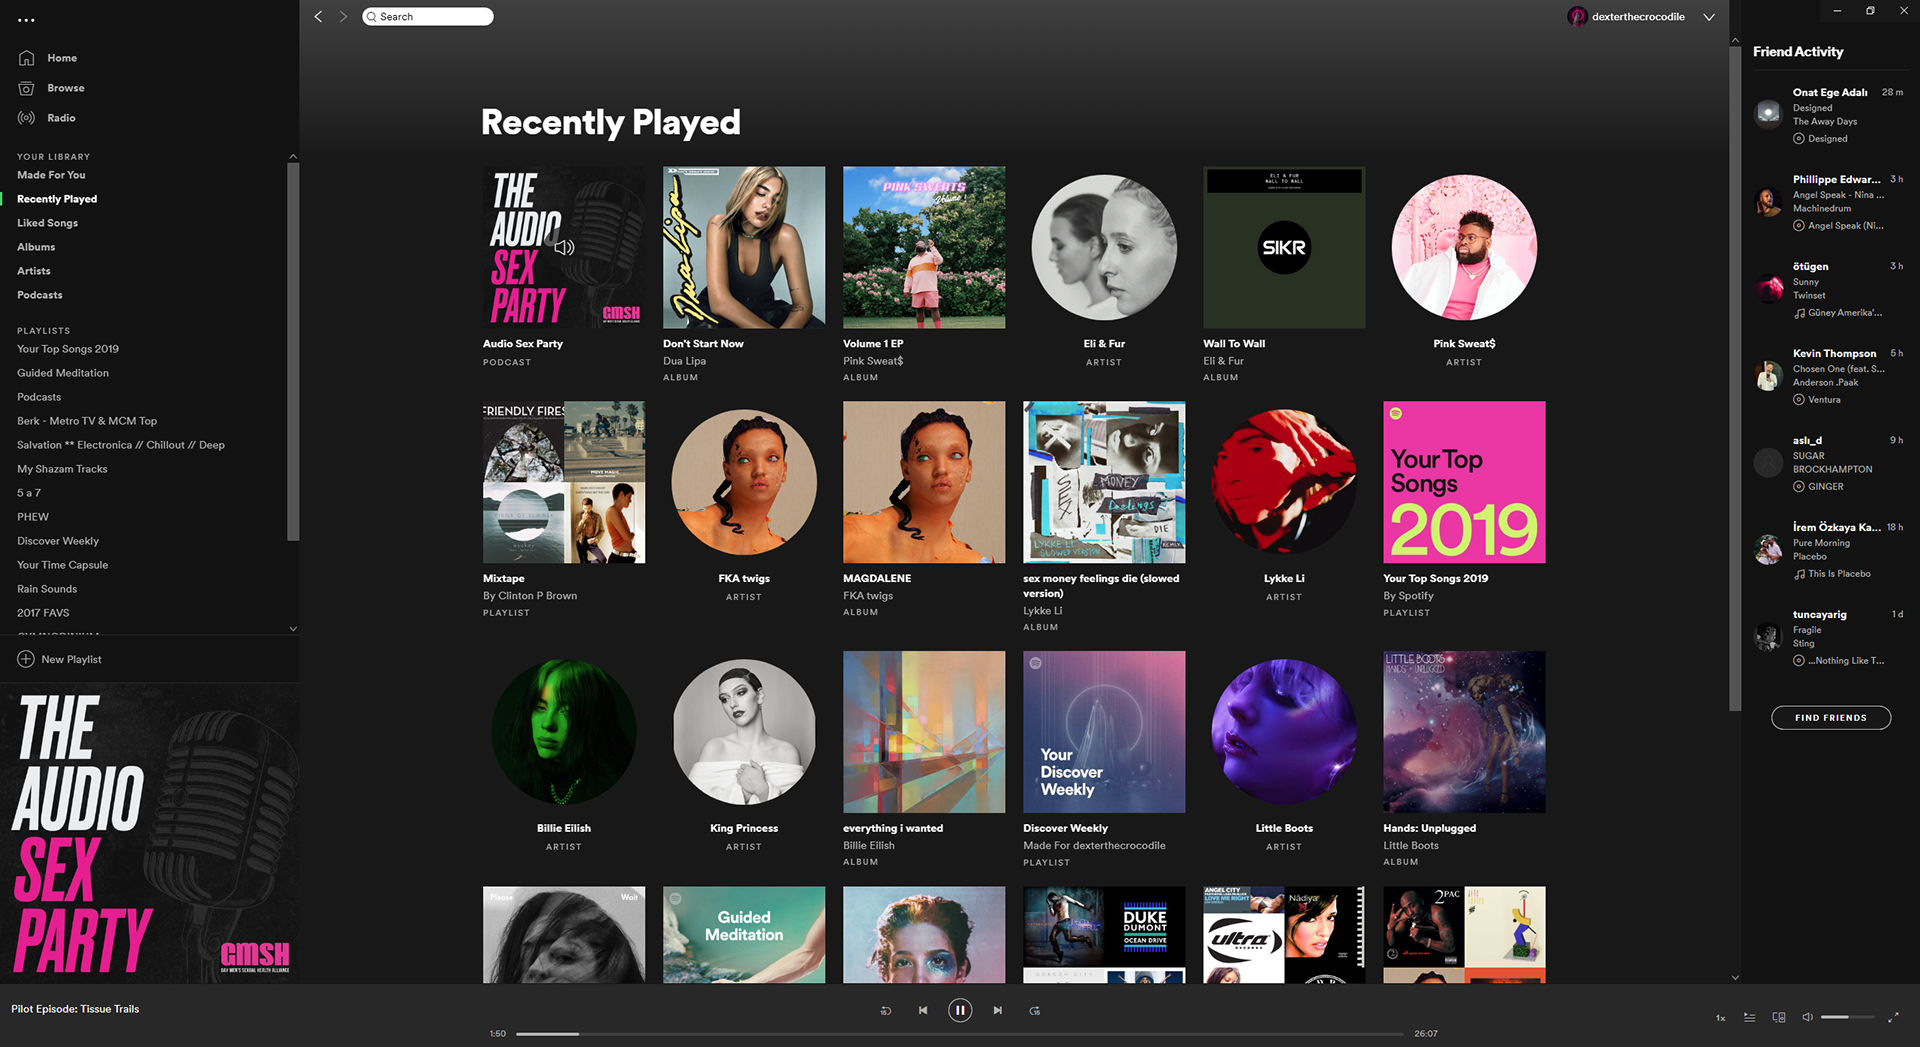Skip to the next track
Viewport: 1920px width, 1047px height.
(x=997, y=1011)
